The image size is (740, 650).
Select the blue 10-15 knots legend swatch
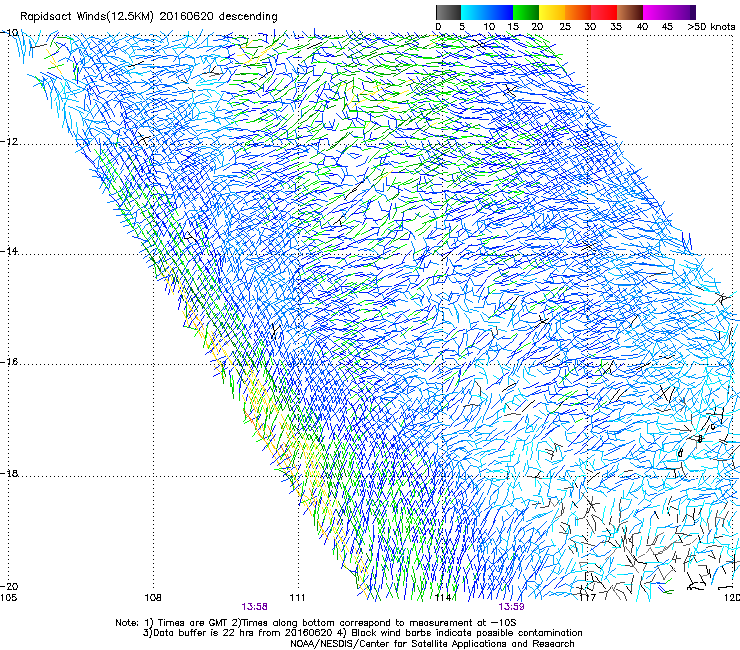[x=500, y=12]
